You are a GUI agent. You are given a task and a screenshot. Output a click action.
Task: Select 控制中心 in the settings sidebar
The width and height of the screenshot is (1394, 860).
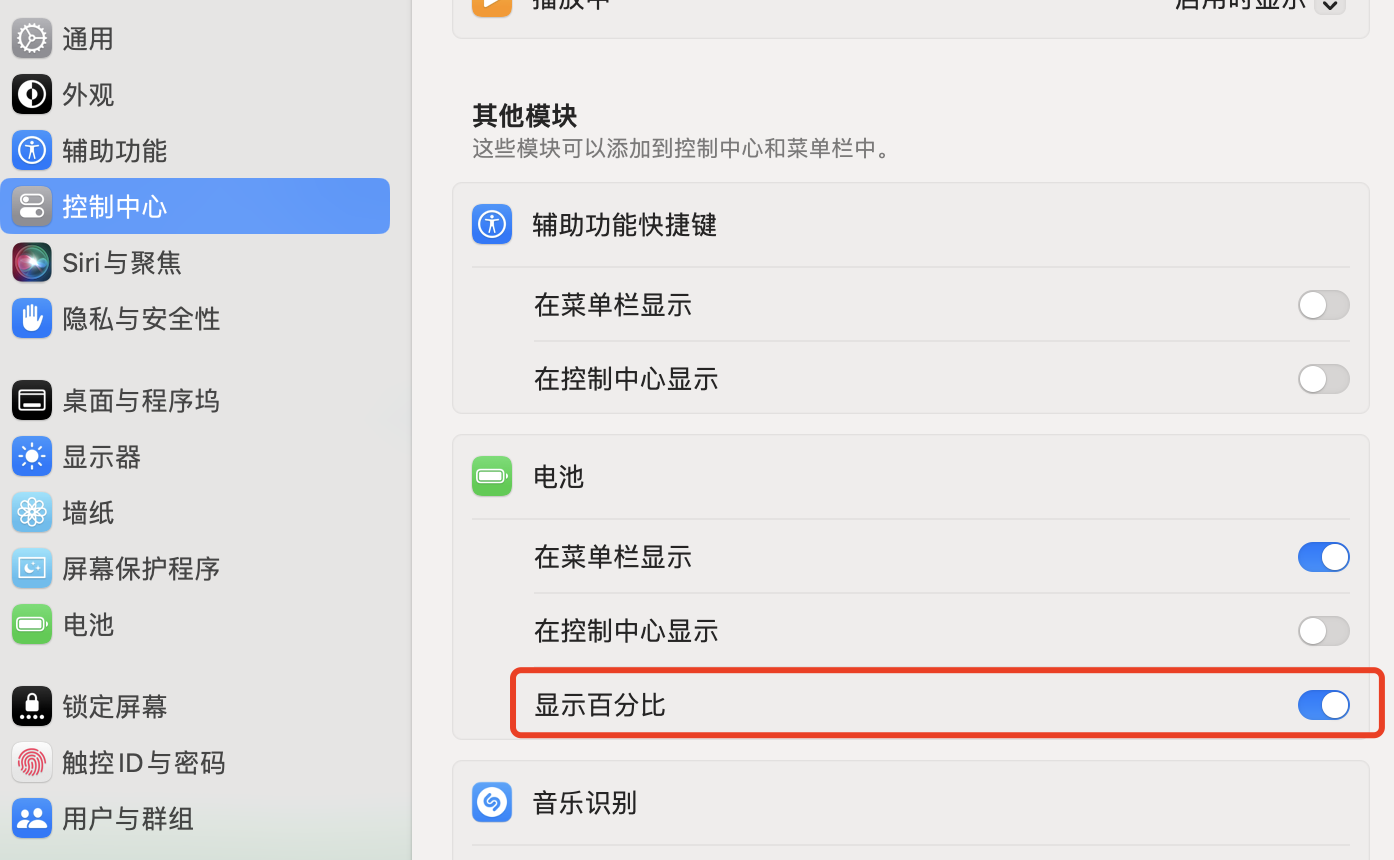(114, 206)
